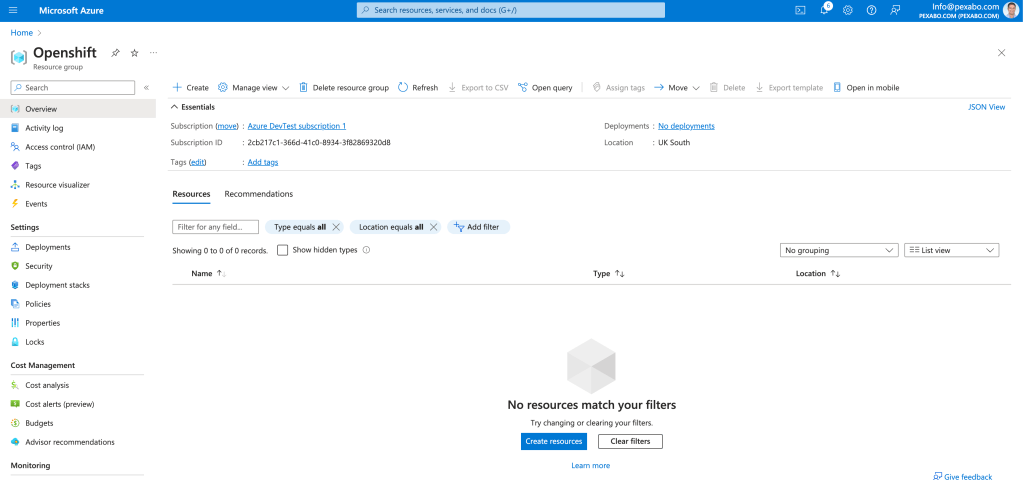Screen dimensions: 1023x480
Task: Click Give feedback link
Action: 962,477
